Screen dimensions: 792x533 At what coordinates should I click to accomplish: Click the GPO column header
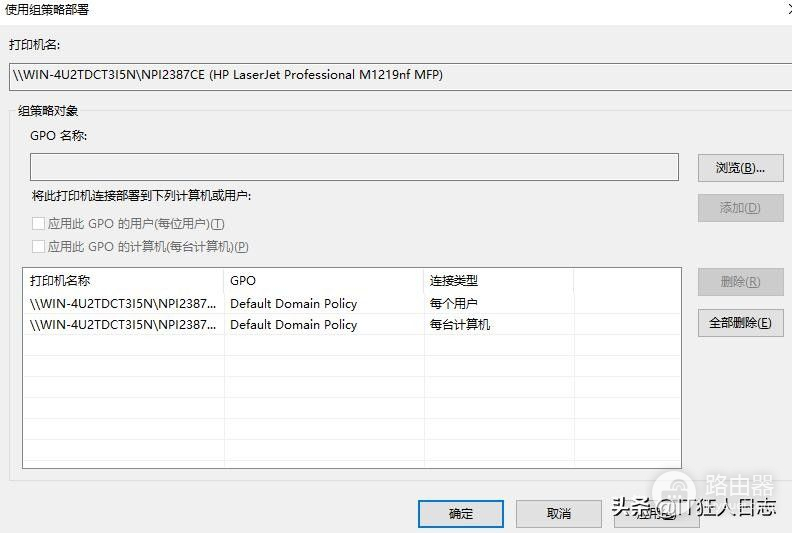pyautogui.click(x=323, y=281)
